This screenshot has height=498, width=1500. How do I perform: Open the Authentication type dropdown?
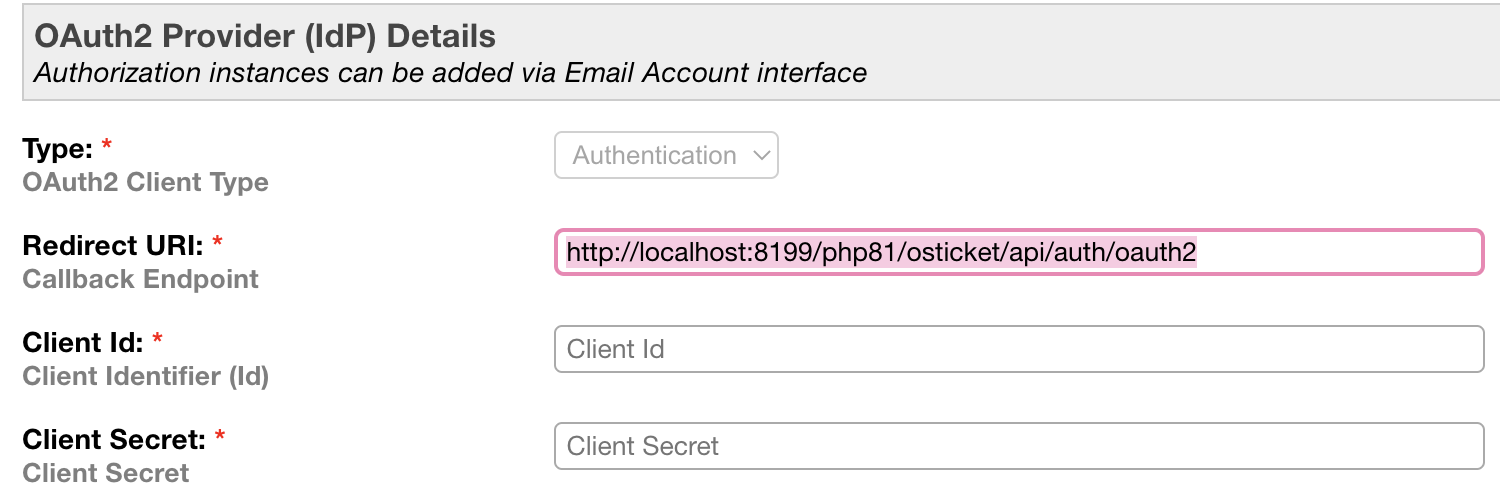[666, 155]
